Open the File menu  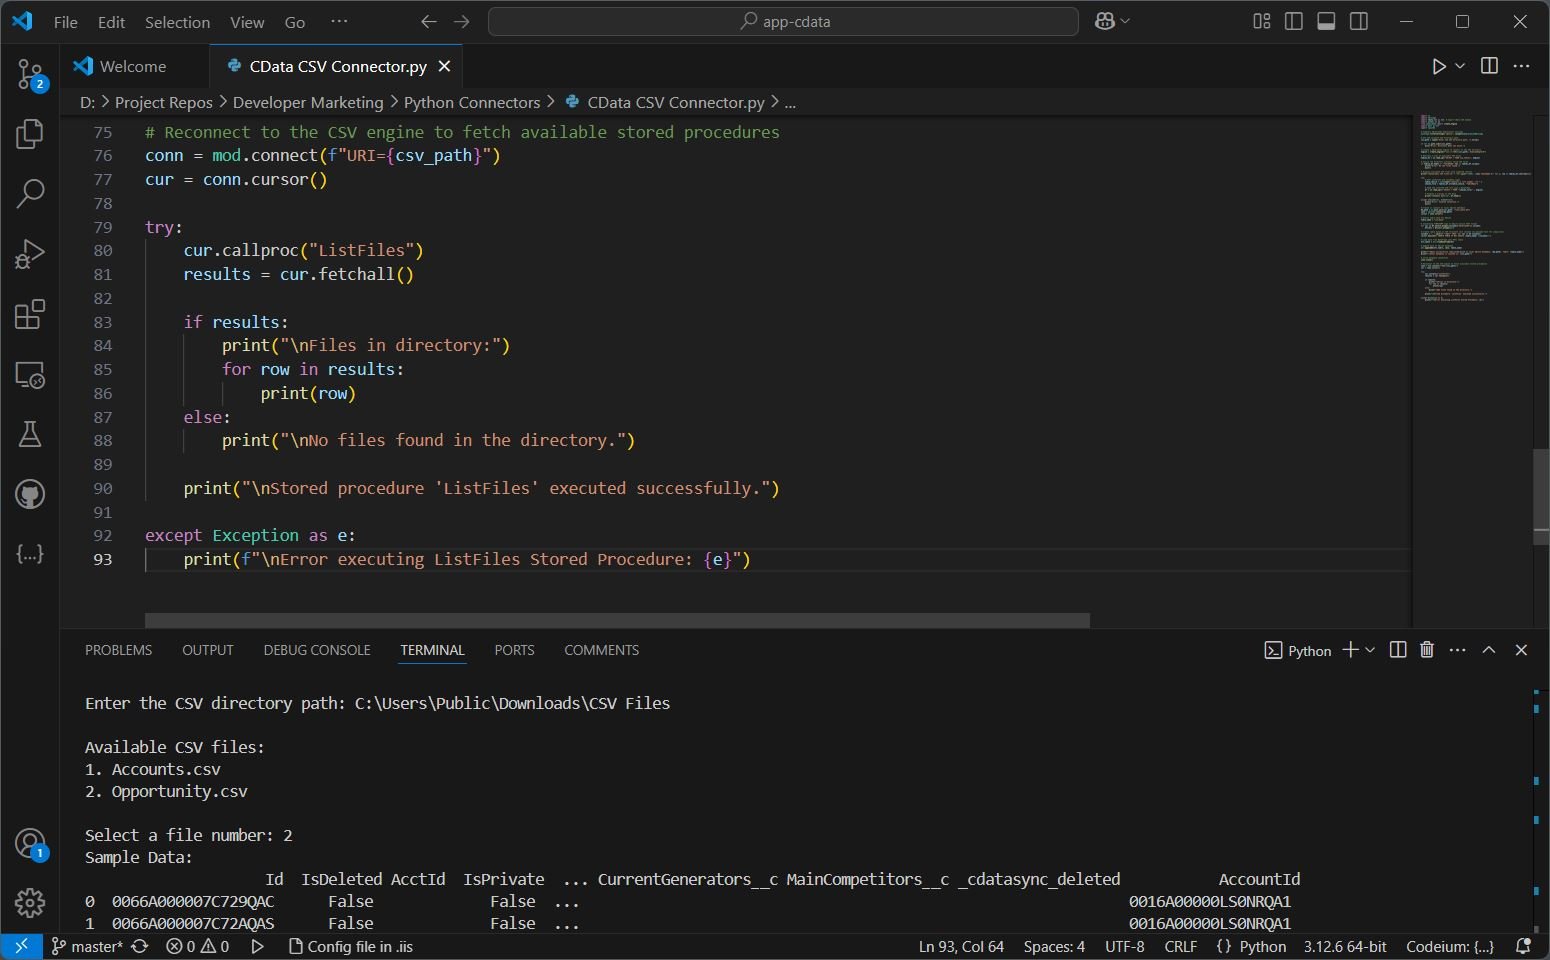coord(66,22)
